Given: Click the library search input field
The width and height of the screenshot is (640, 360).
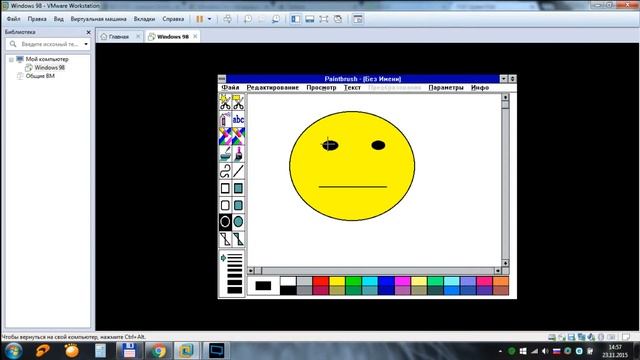Looking at the screenshot, I should 49,44.
